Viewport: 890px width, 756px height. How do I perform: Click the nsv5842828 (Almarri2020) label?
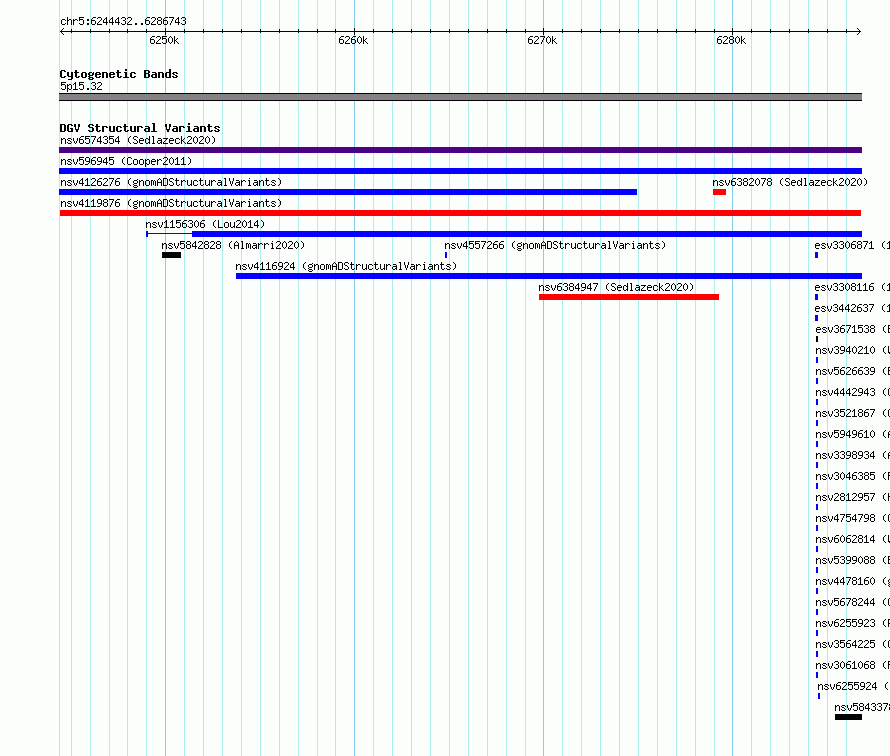tap(233, 245)
